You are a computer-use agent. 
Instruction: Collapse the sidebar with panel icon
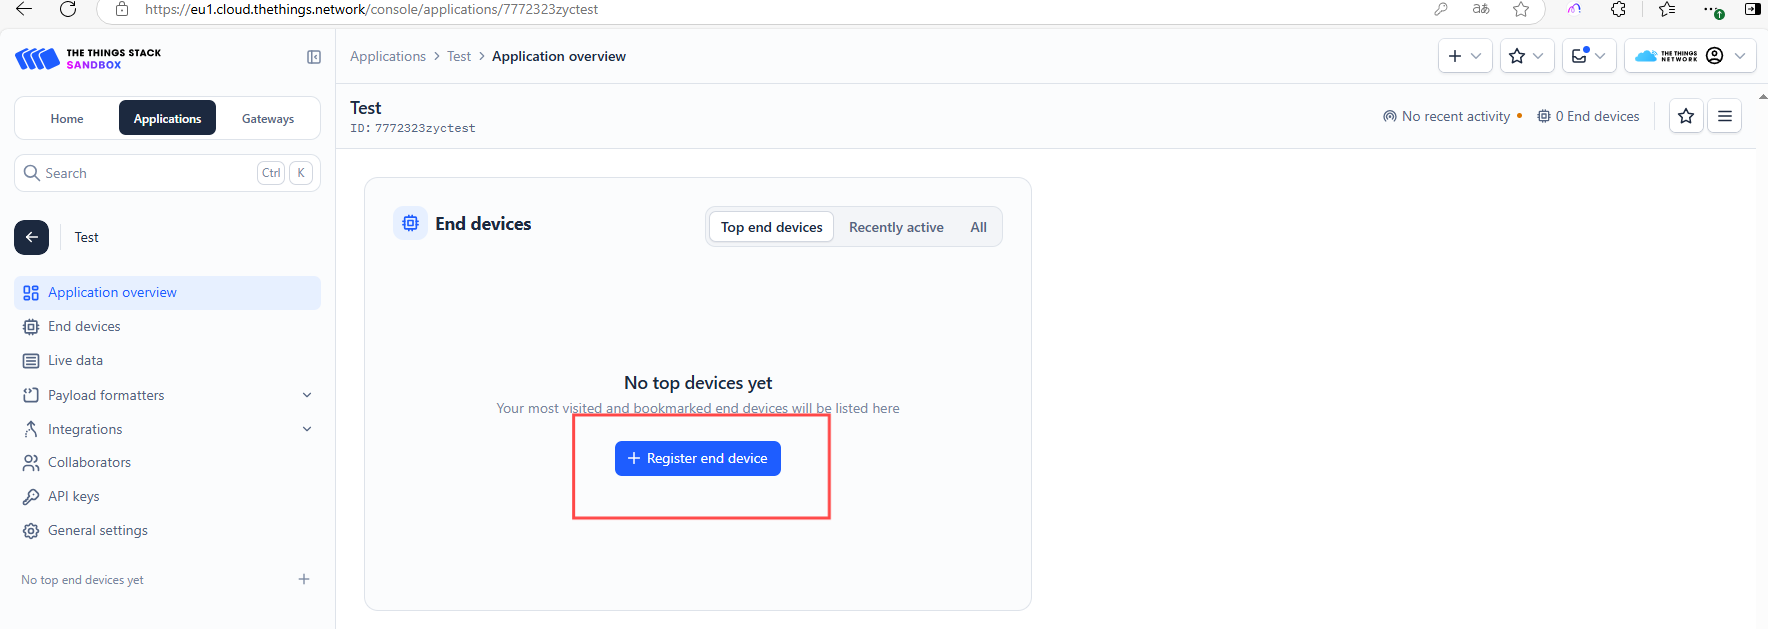pyautogui.click(x=314, y=57)
